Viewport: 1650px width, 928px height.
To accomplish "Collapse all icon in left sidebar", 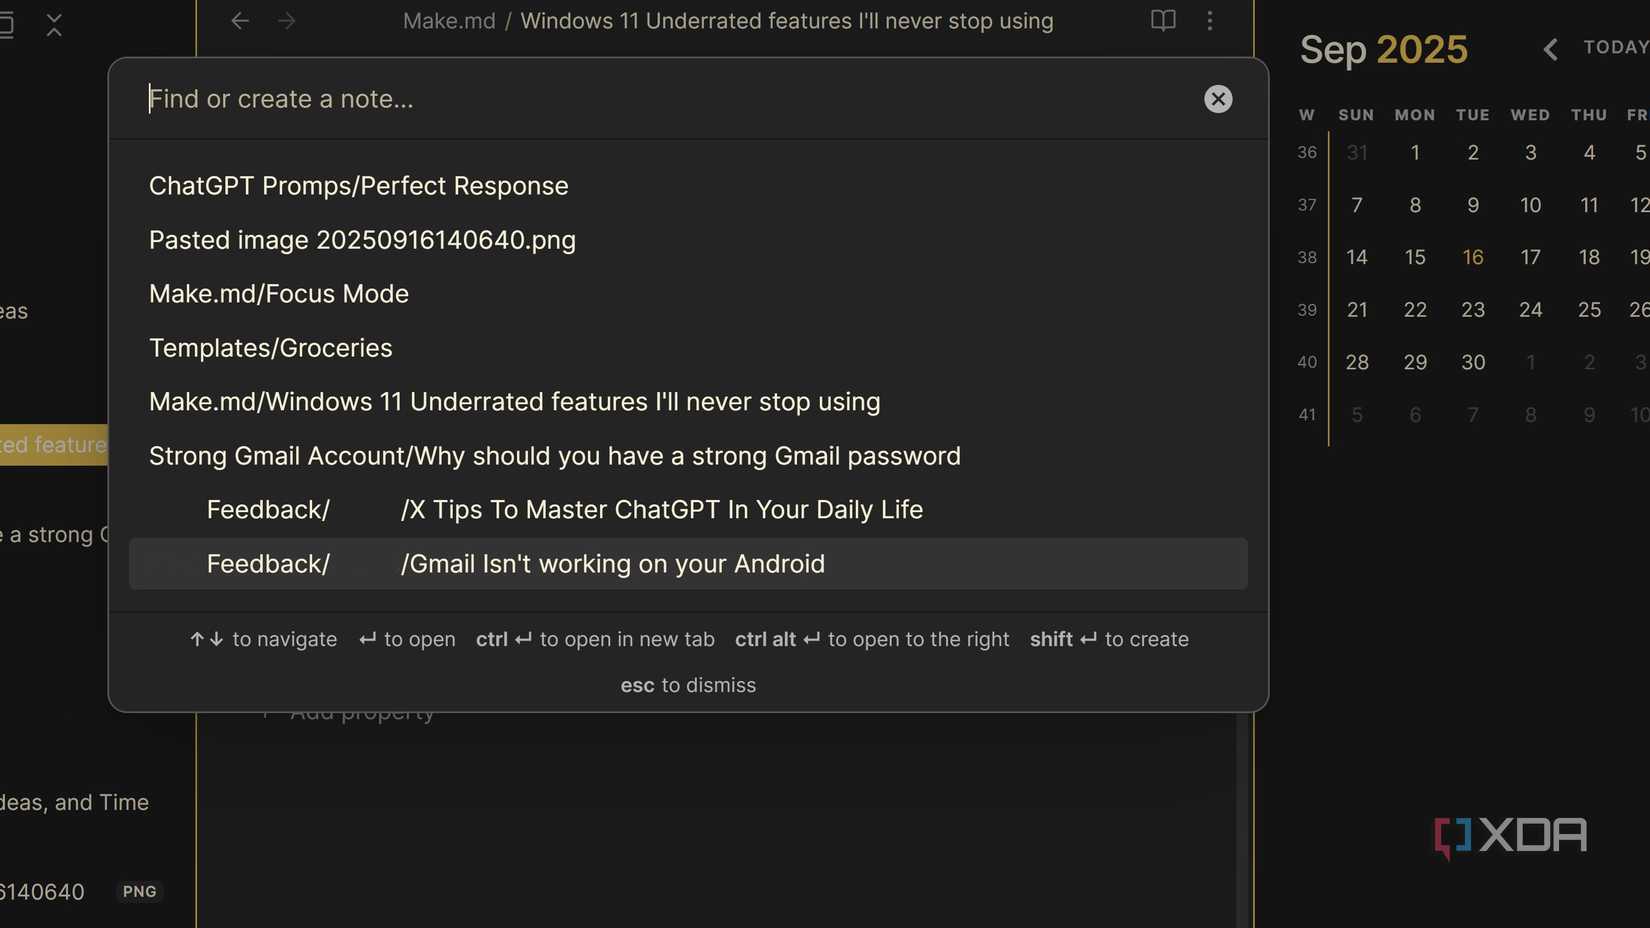I will [54, 25].
